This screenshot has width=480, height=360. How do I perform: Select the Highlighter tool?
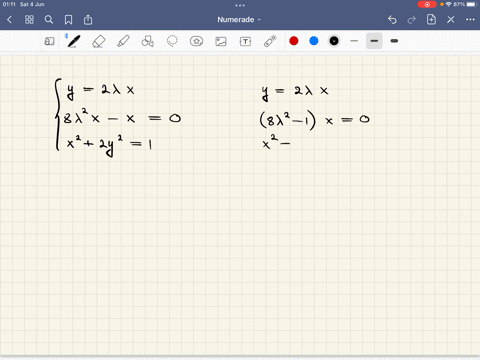pyautogui.click(x=123, y=41)
